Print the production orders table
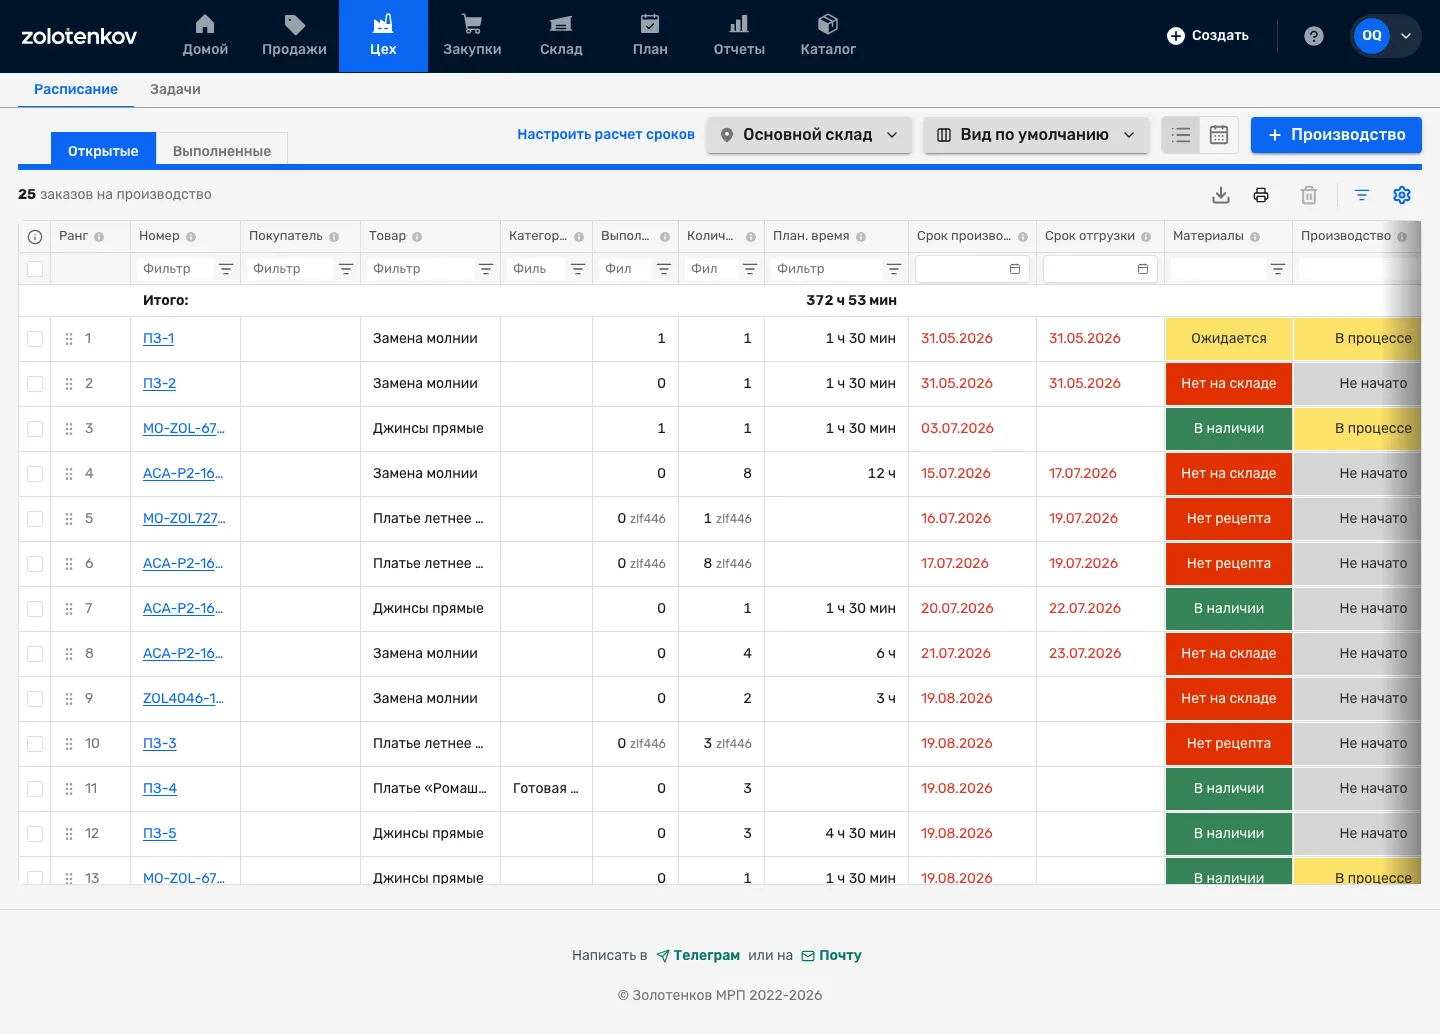This screenshot has height=1034, width=1440. (x=1261, y=195)
